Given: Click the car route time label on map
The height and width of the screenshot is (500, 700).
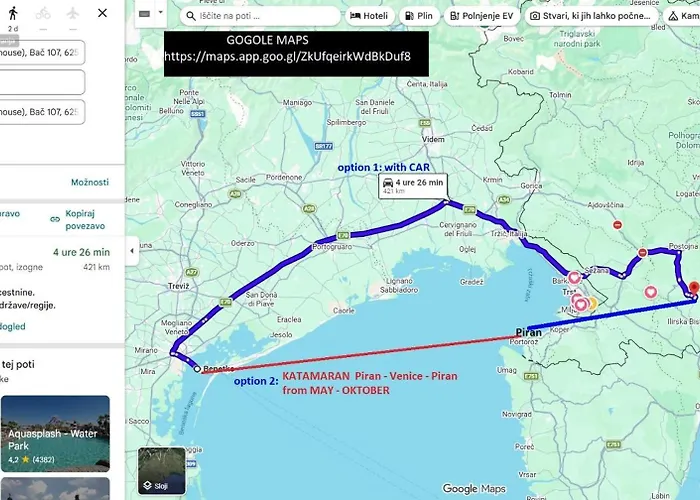Looking at the screenshot, I should point(411,187).
